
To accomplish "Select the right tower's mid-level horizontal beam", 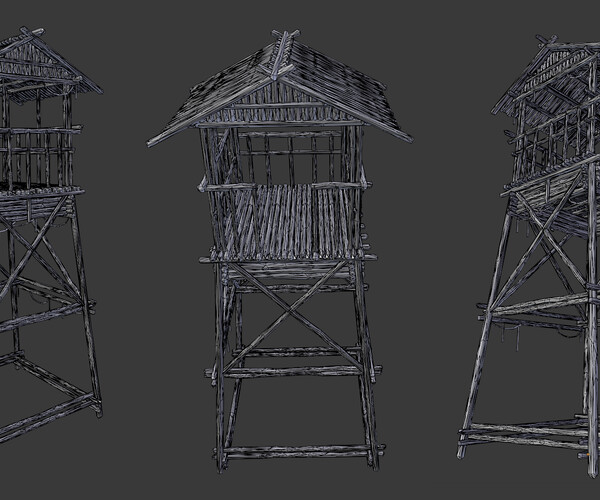I will [x=536, y=306].
